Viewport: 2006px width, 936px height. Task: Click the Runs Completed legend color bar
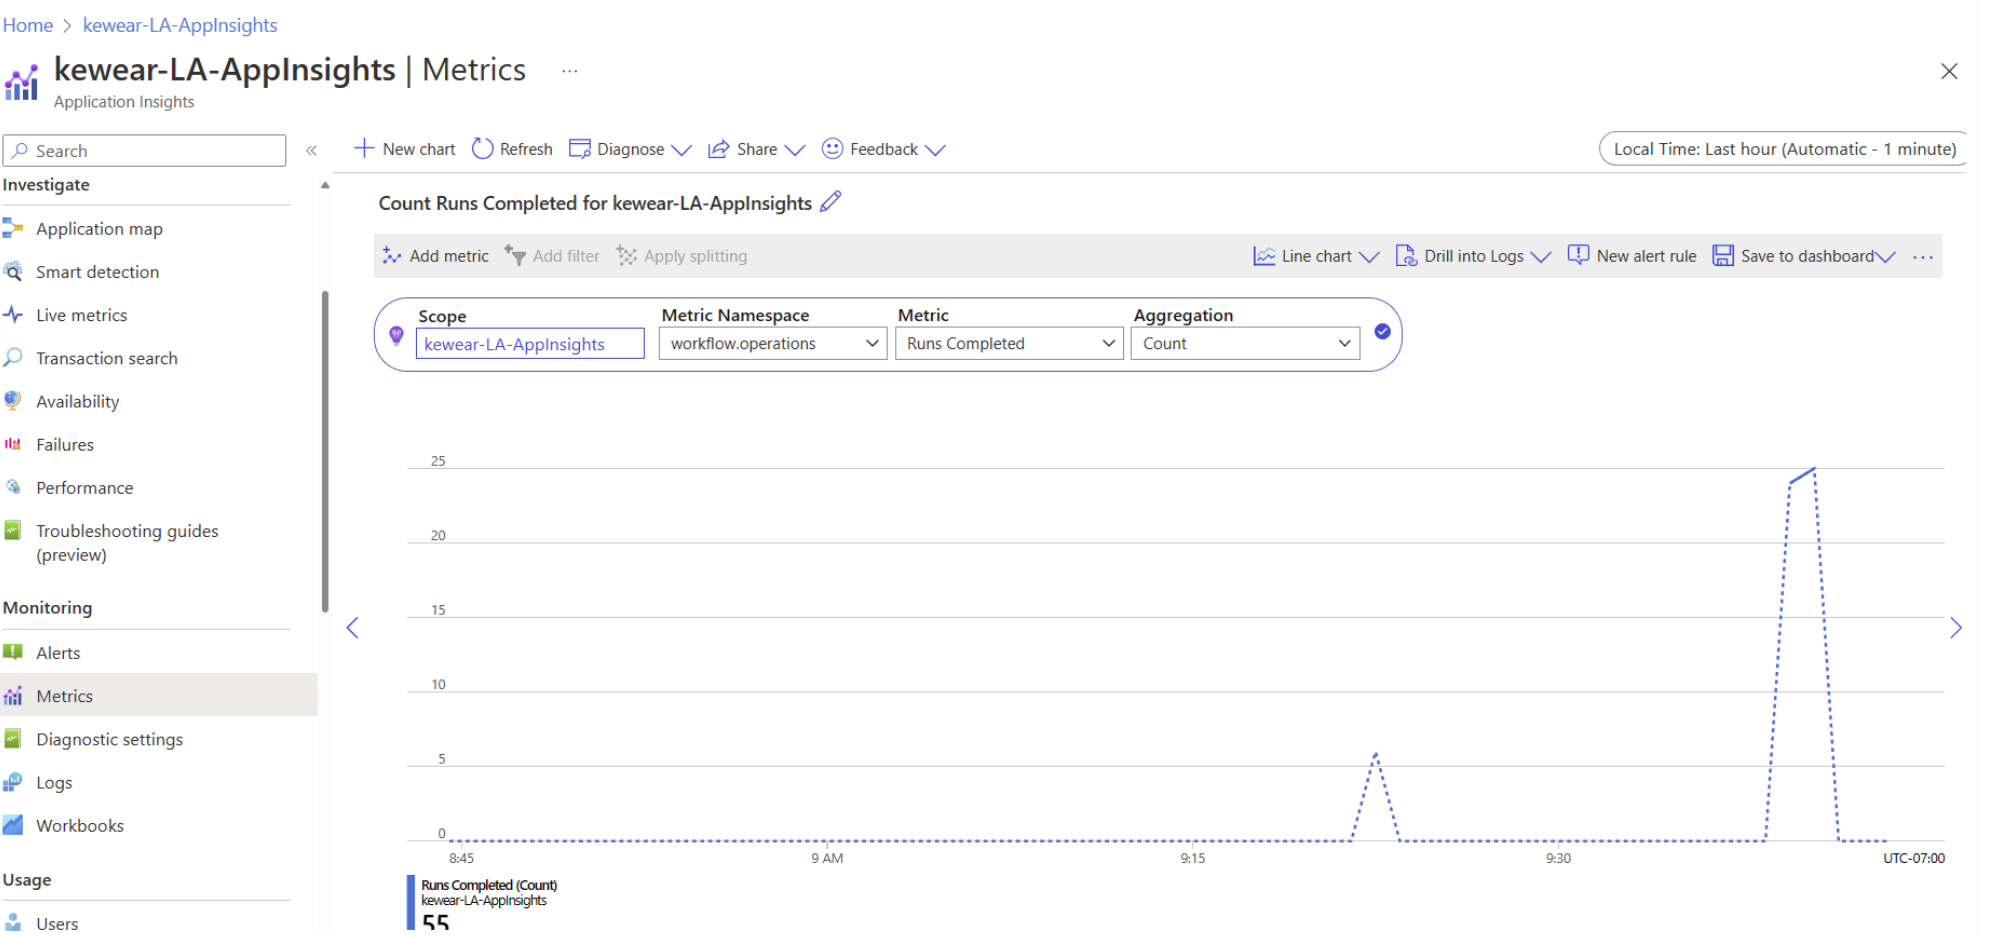coord(410,902)
